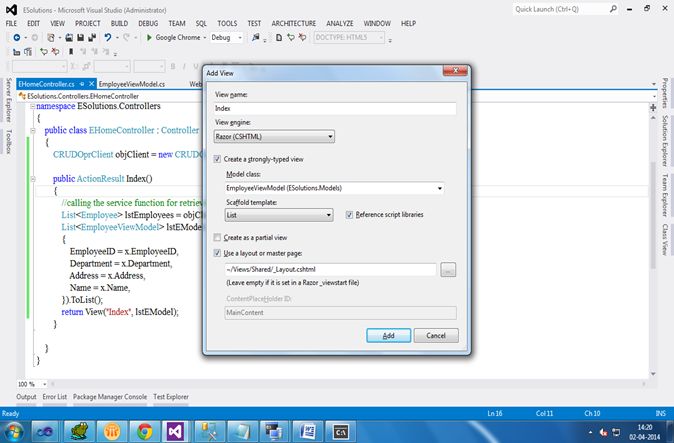
Task: Click the editor vertical scrollbar down arrow
Action: [x=653, y=374]
